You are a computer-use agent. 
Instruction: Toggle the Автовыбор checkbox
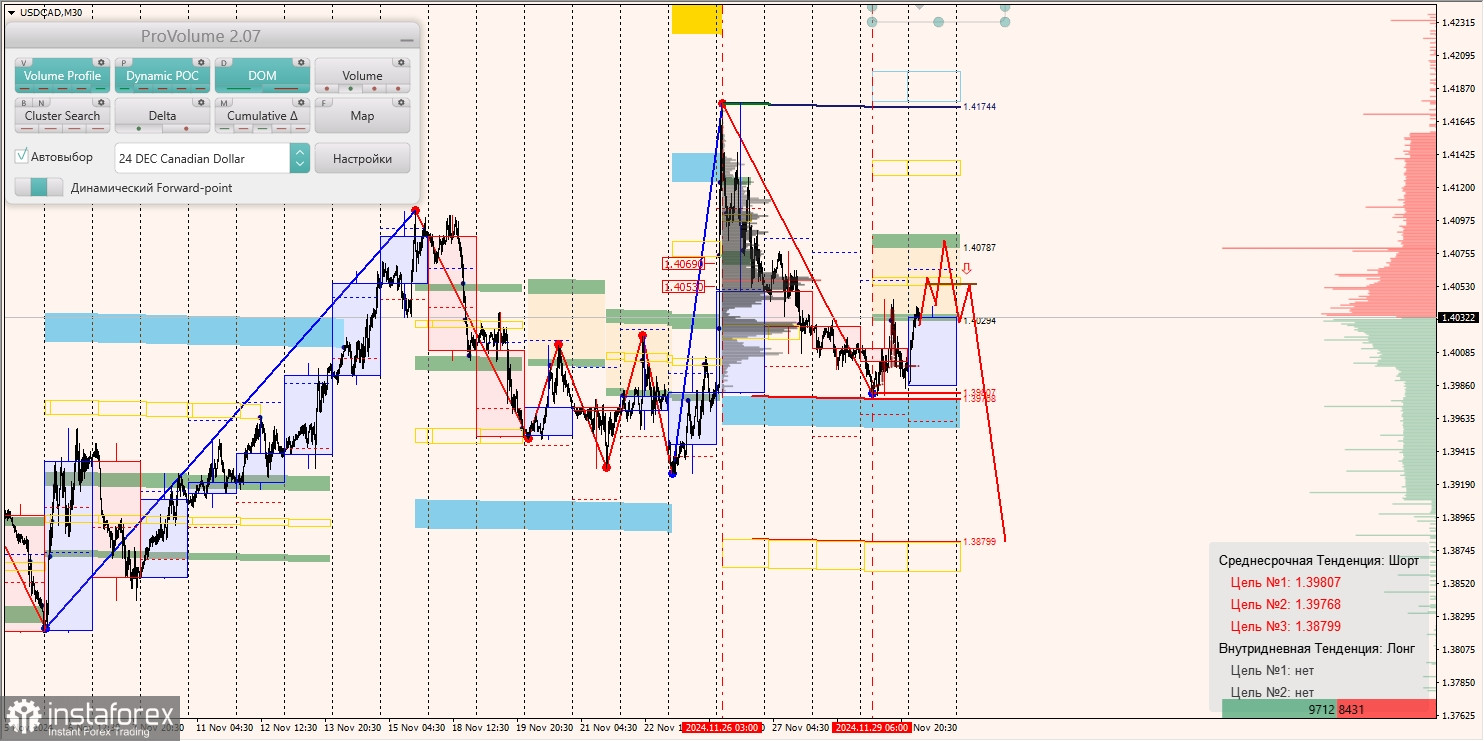point(21,156)
